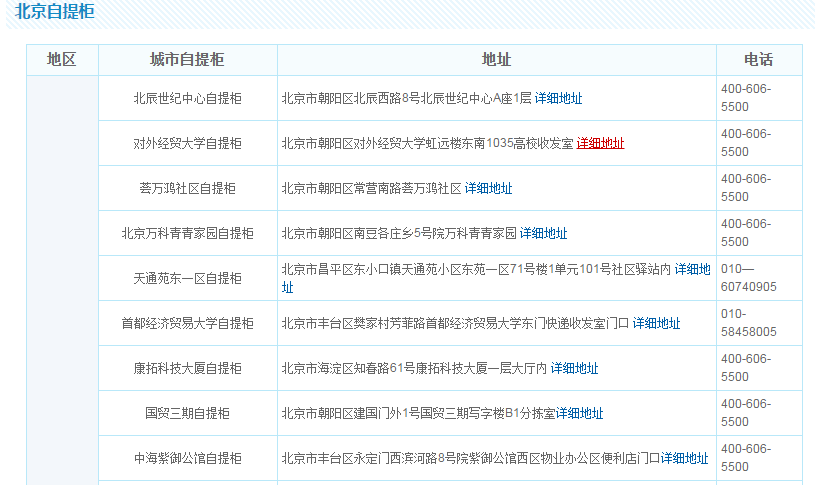Select the 首都经济贸易大学自提柜 name cell
This screenshot has height=485, width=815.
coord(188,323)
